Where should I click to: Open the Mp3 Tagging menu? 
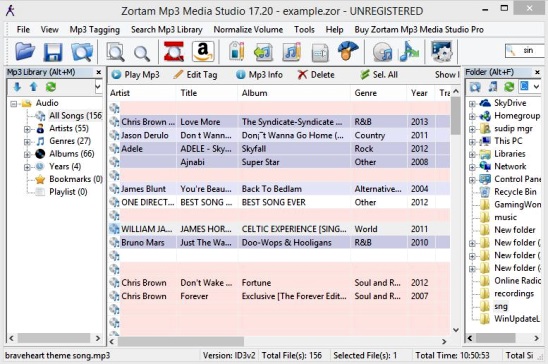coord(94,30)
